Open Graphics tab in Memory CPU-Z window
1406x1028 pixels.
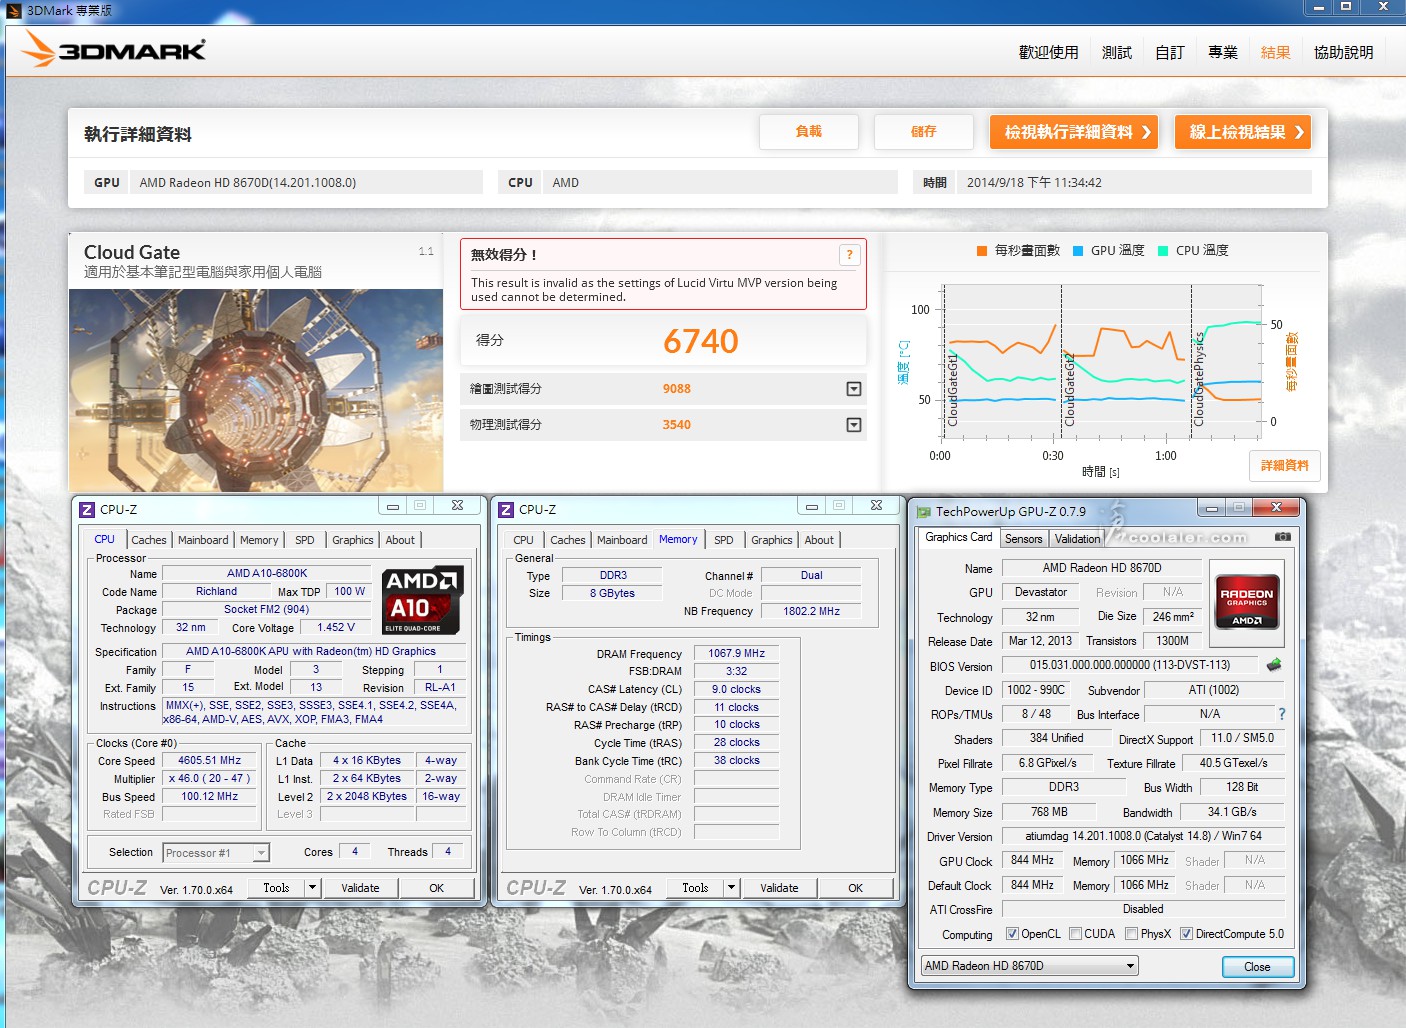point(772,540)
